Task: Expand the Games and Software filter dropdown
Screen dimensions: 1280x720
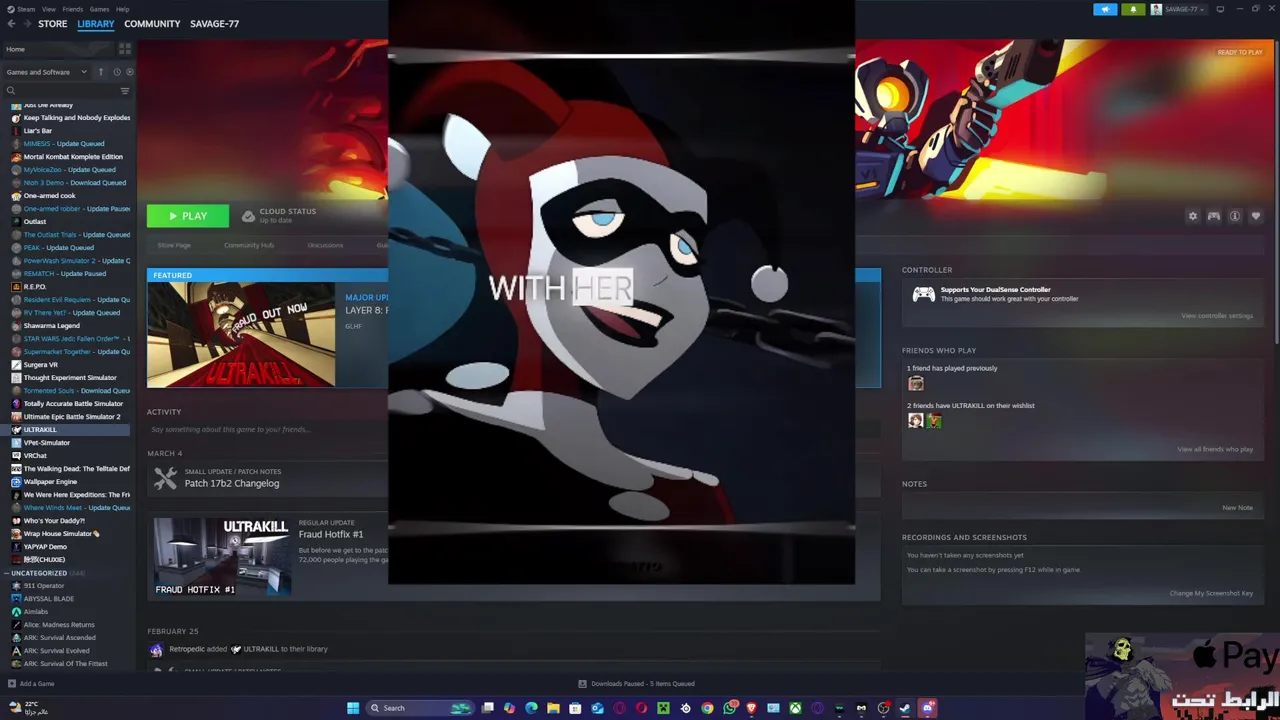Action: [46, 72]
